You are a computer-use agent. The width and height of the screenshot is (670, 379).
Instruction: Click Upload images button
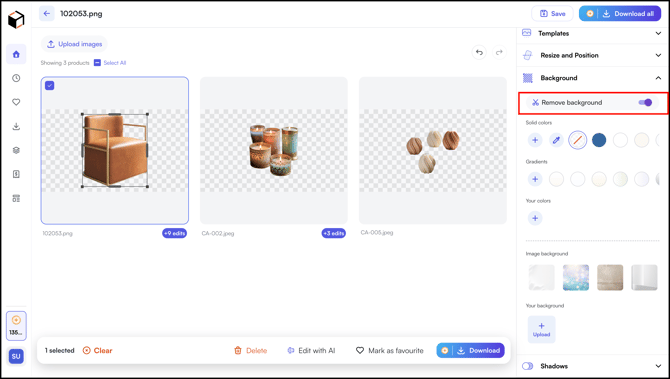click(x=74, y=44)
